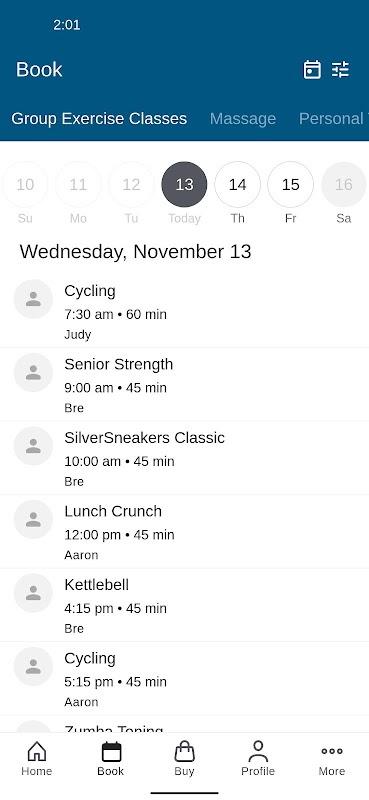
Task: Select today's date 13
Action: (x=184, y=185)
